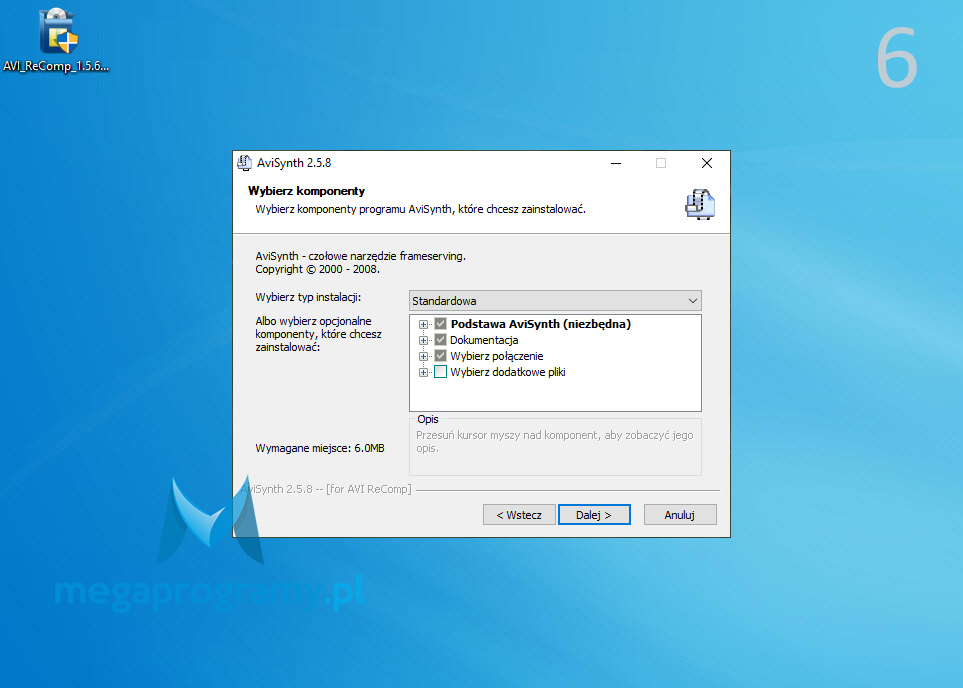Cancel installation with the Anuluj button

[x=680, y=515]
